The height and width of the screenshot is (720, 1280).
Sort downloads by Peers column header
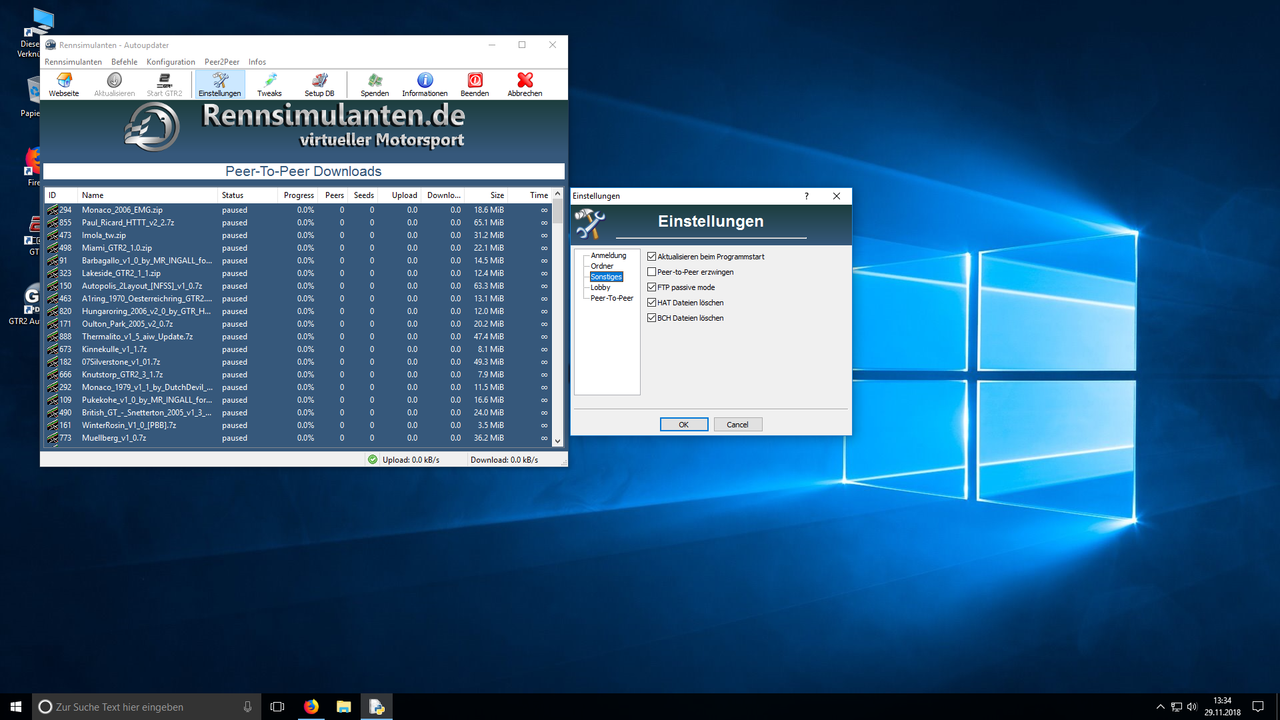[x=334, y=195]
